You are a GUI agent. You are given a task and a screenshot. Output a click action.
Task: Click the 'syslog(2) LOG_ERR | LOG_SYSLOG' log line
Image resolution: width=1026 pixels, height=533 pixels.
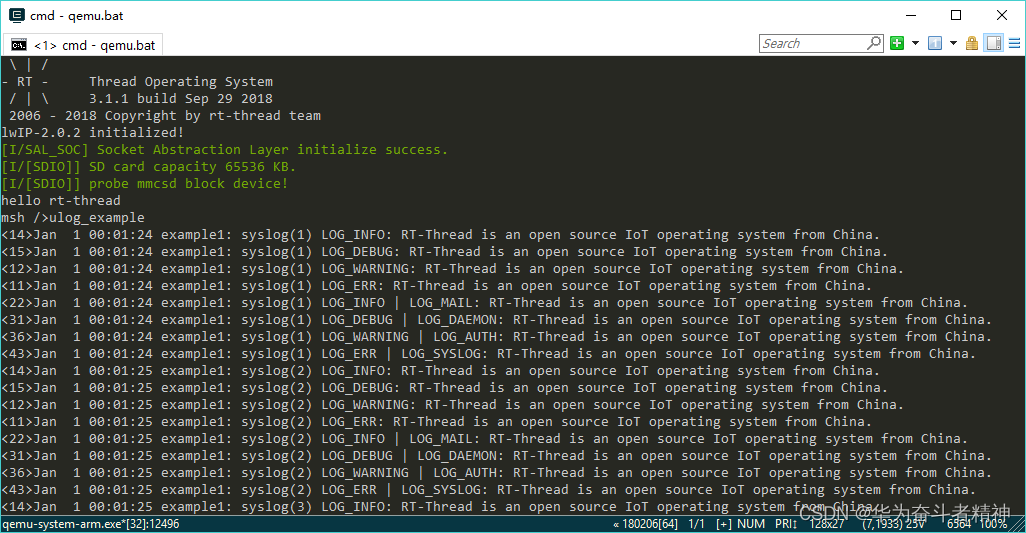(488, 490)
